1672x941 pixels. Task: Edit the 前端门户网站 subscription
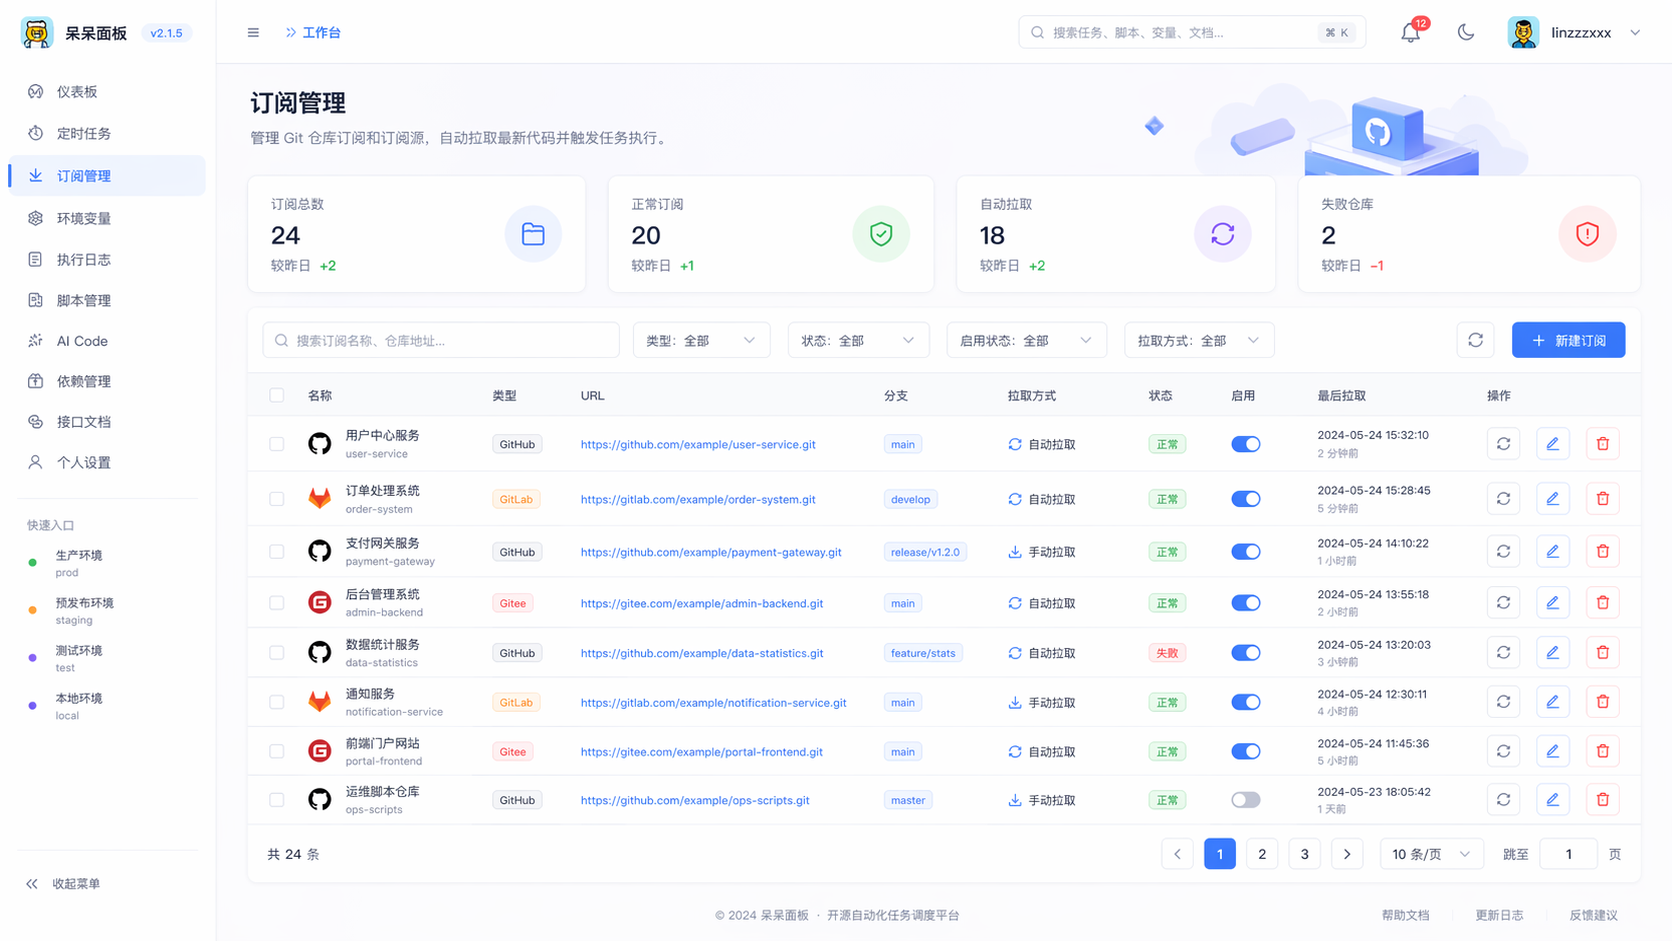click(1553, 751)
